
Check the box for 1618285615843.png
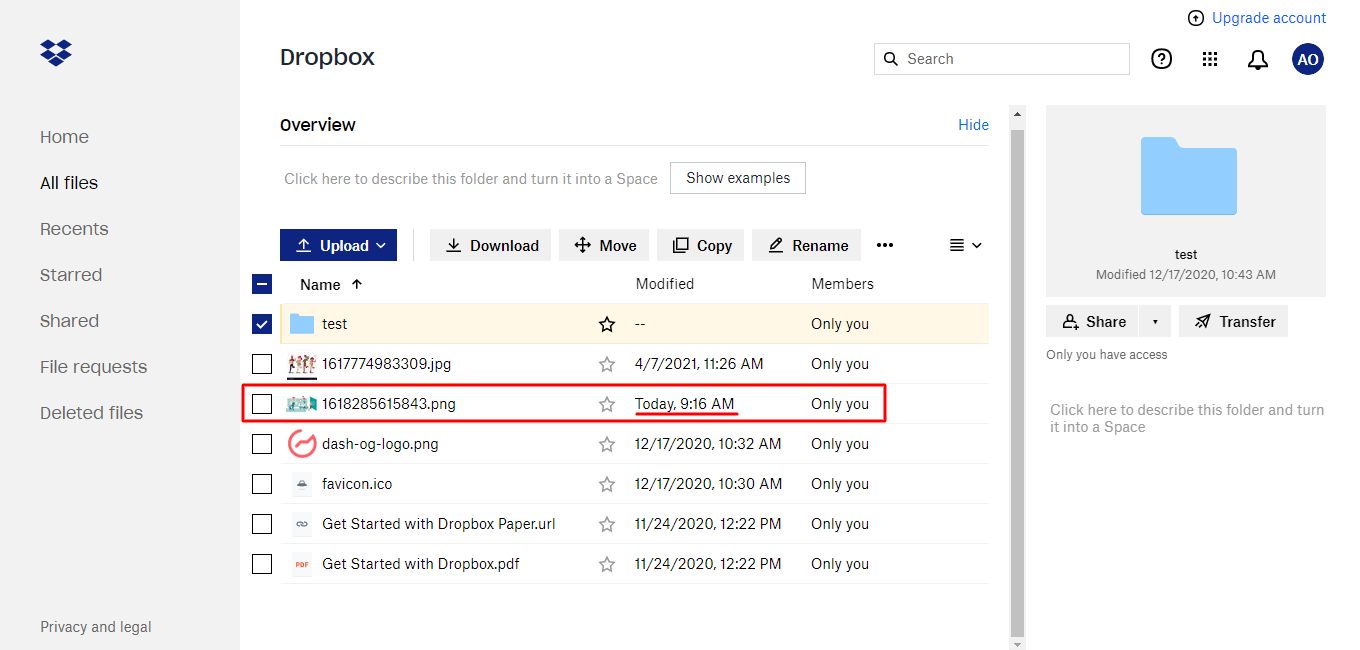[262, 404]
